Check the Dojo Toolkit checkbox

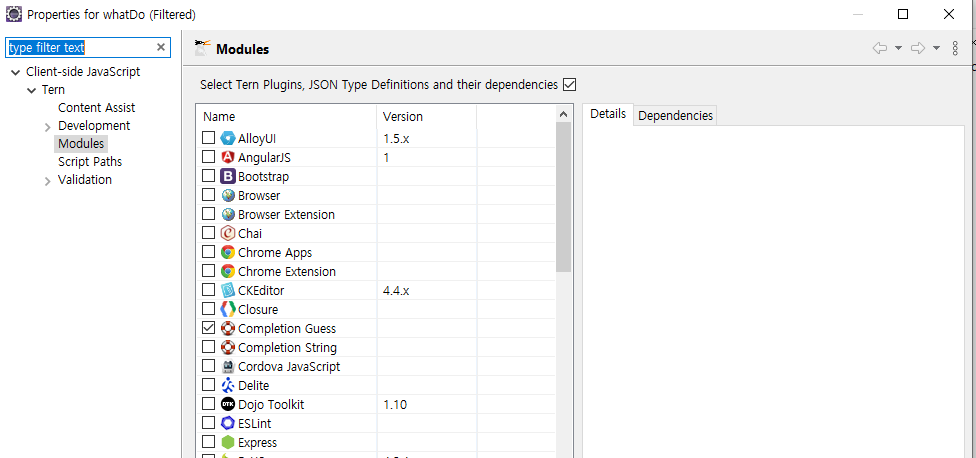(209, 404)
